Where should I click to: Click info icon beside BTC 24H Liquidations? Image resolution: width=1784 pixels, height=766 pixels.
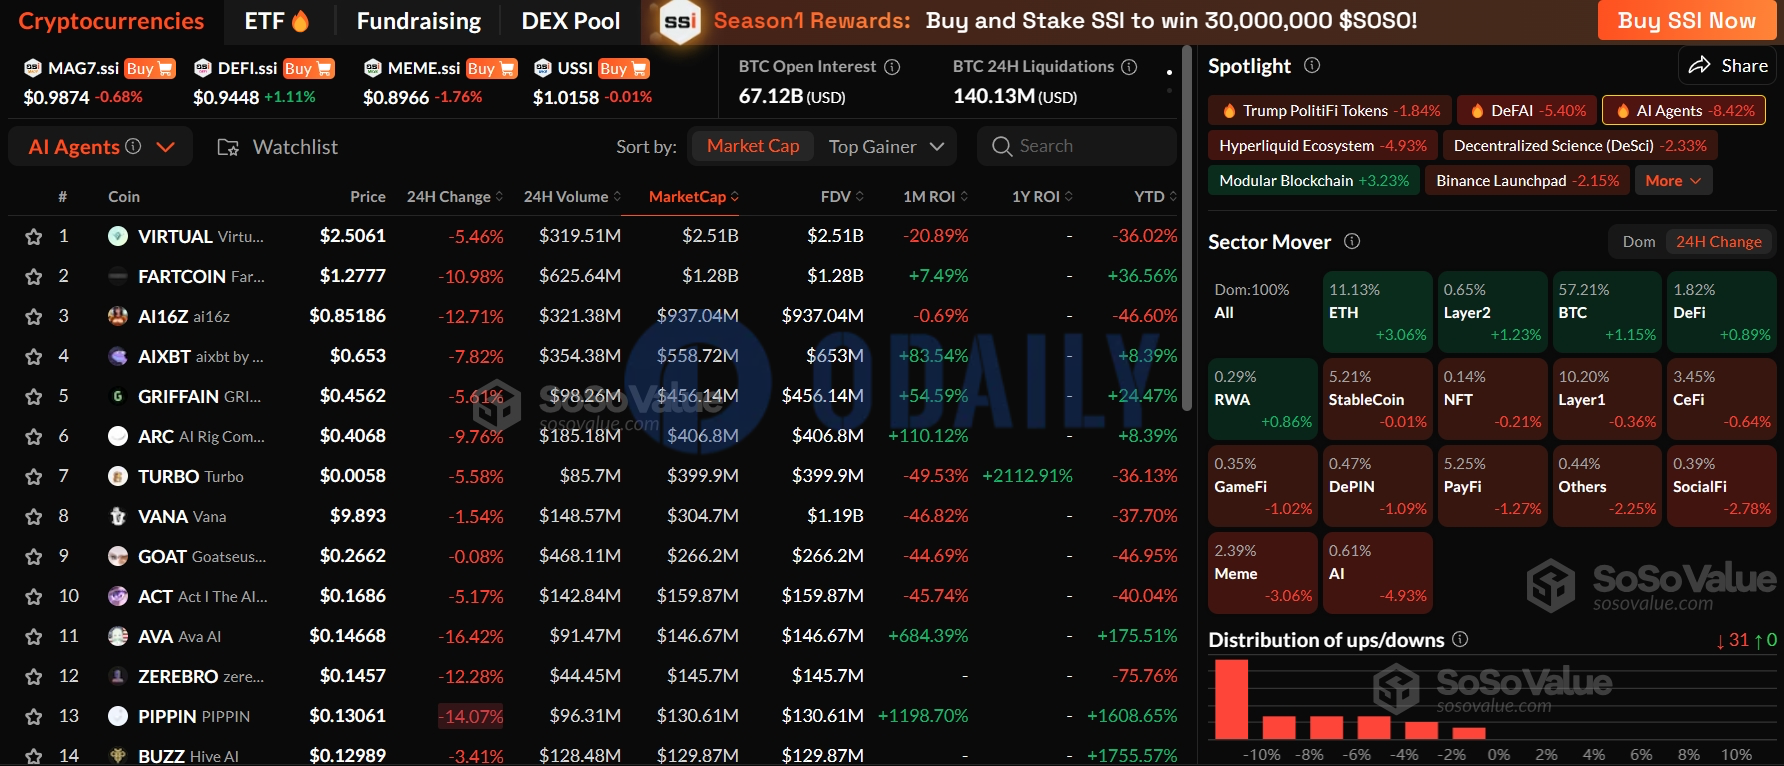pyautogui.click(x=1129, y=66)
